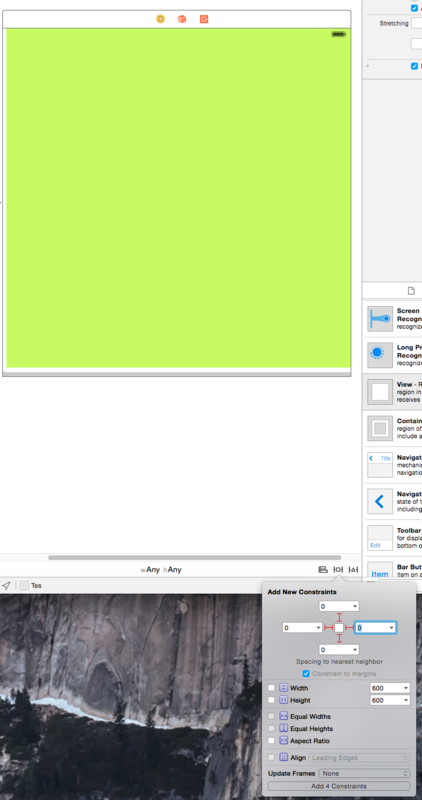Click the purple Width constraint icon

(x=284, y=688)
